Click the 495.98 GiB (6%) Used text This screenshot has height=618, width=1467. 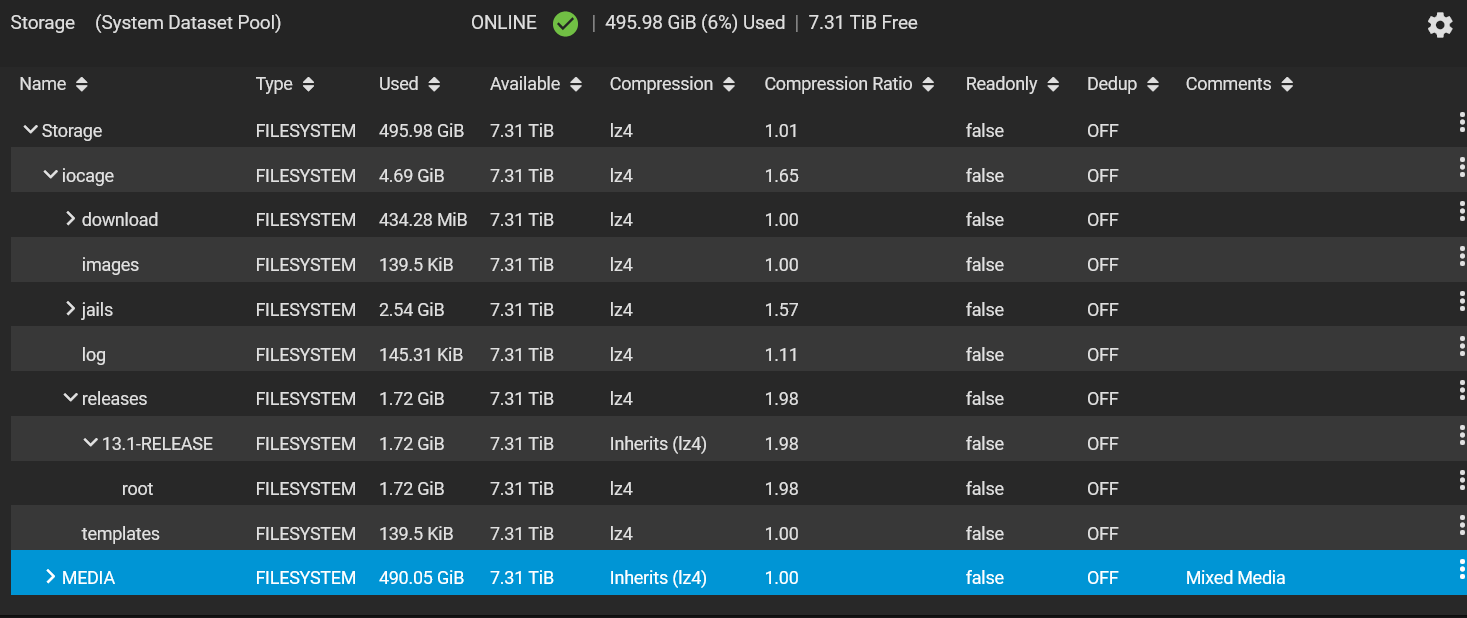tap(695, 23)
